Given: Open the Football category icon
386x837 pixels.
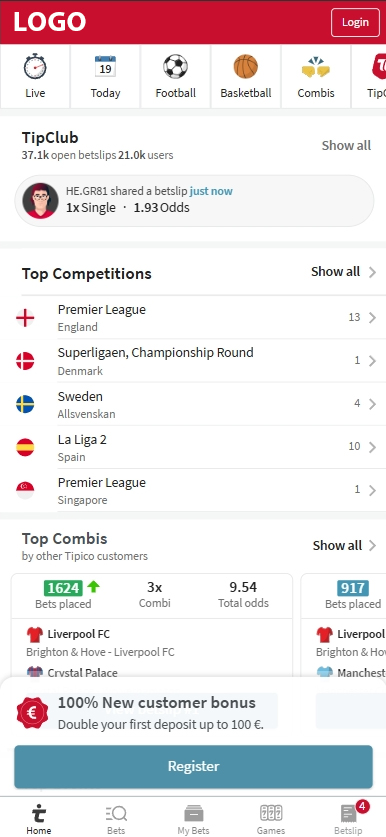Looking at the screenshot, I should pos(176,67).
